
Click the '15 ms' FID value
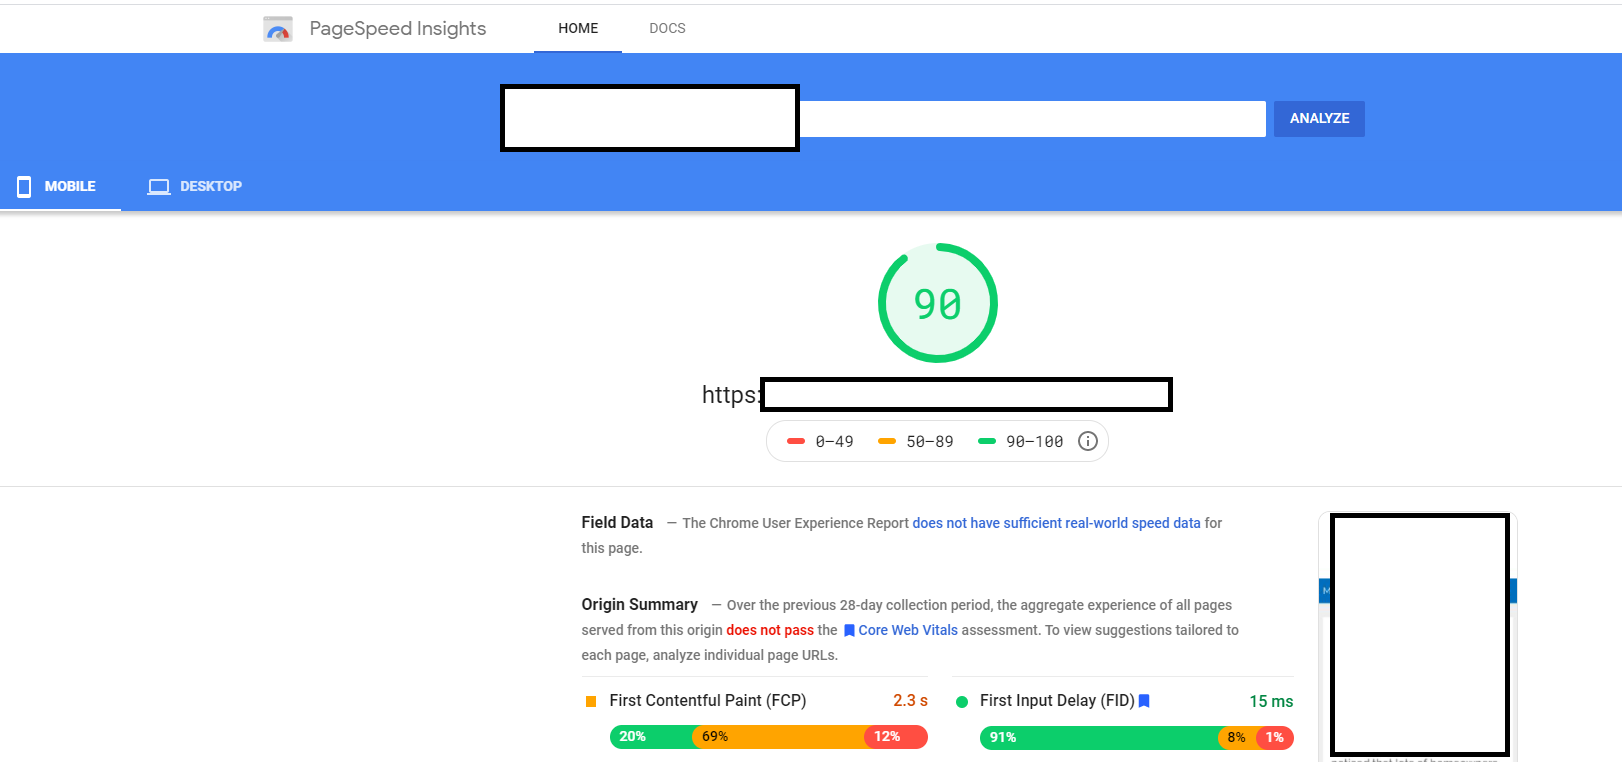1271,702
